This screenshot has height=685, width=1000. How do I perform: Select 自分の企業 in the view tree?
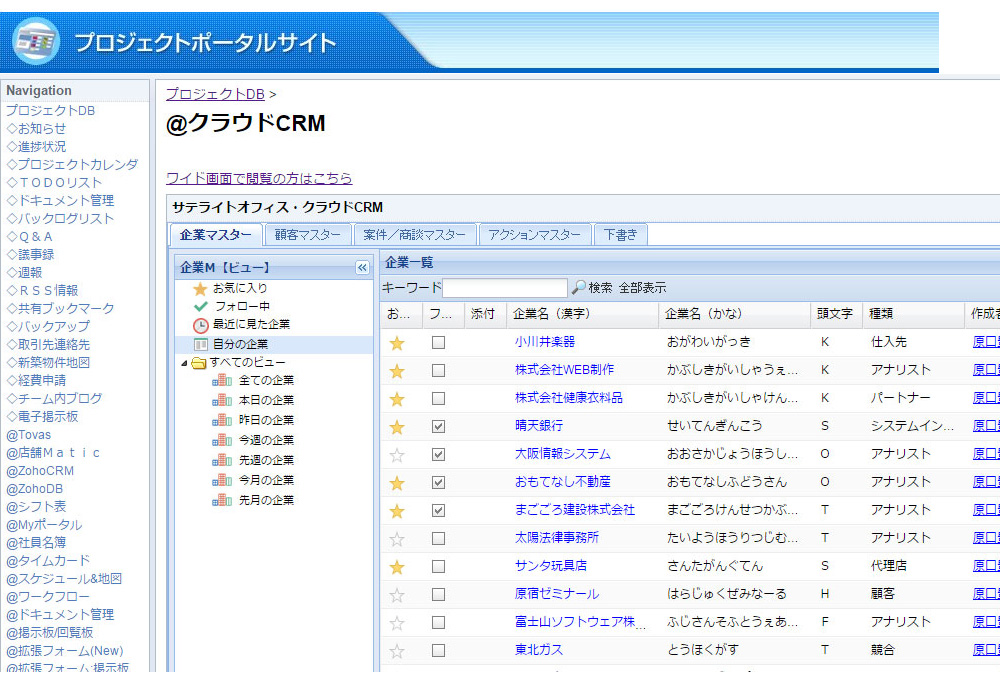click(x=240, y=344)
